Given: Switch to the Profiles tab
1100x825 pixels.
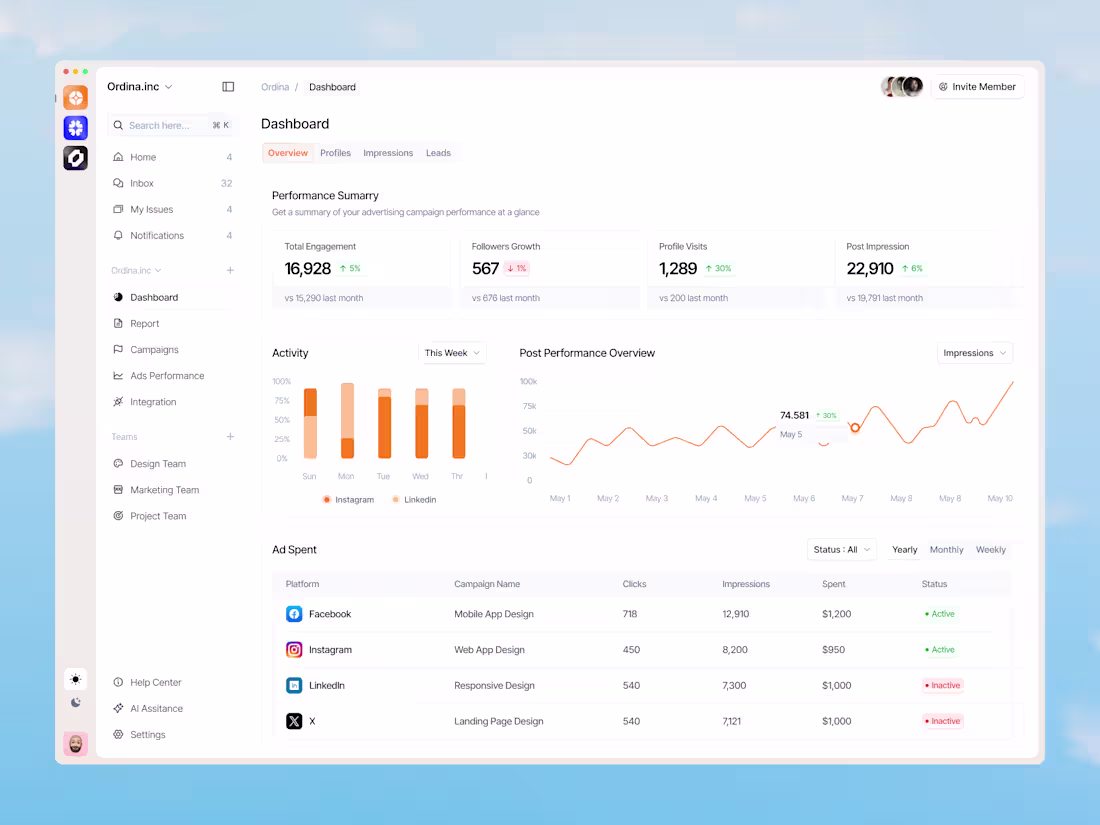Looking at the screenshot, I should tap(335, 152).
